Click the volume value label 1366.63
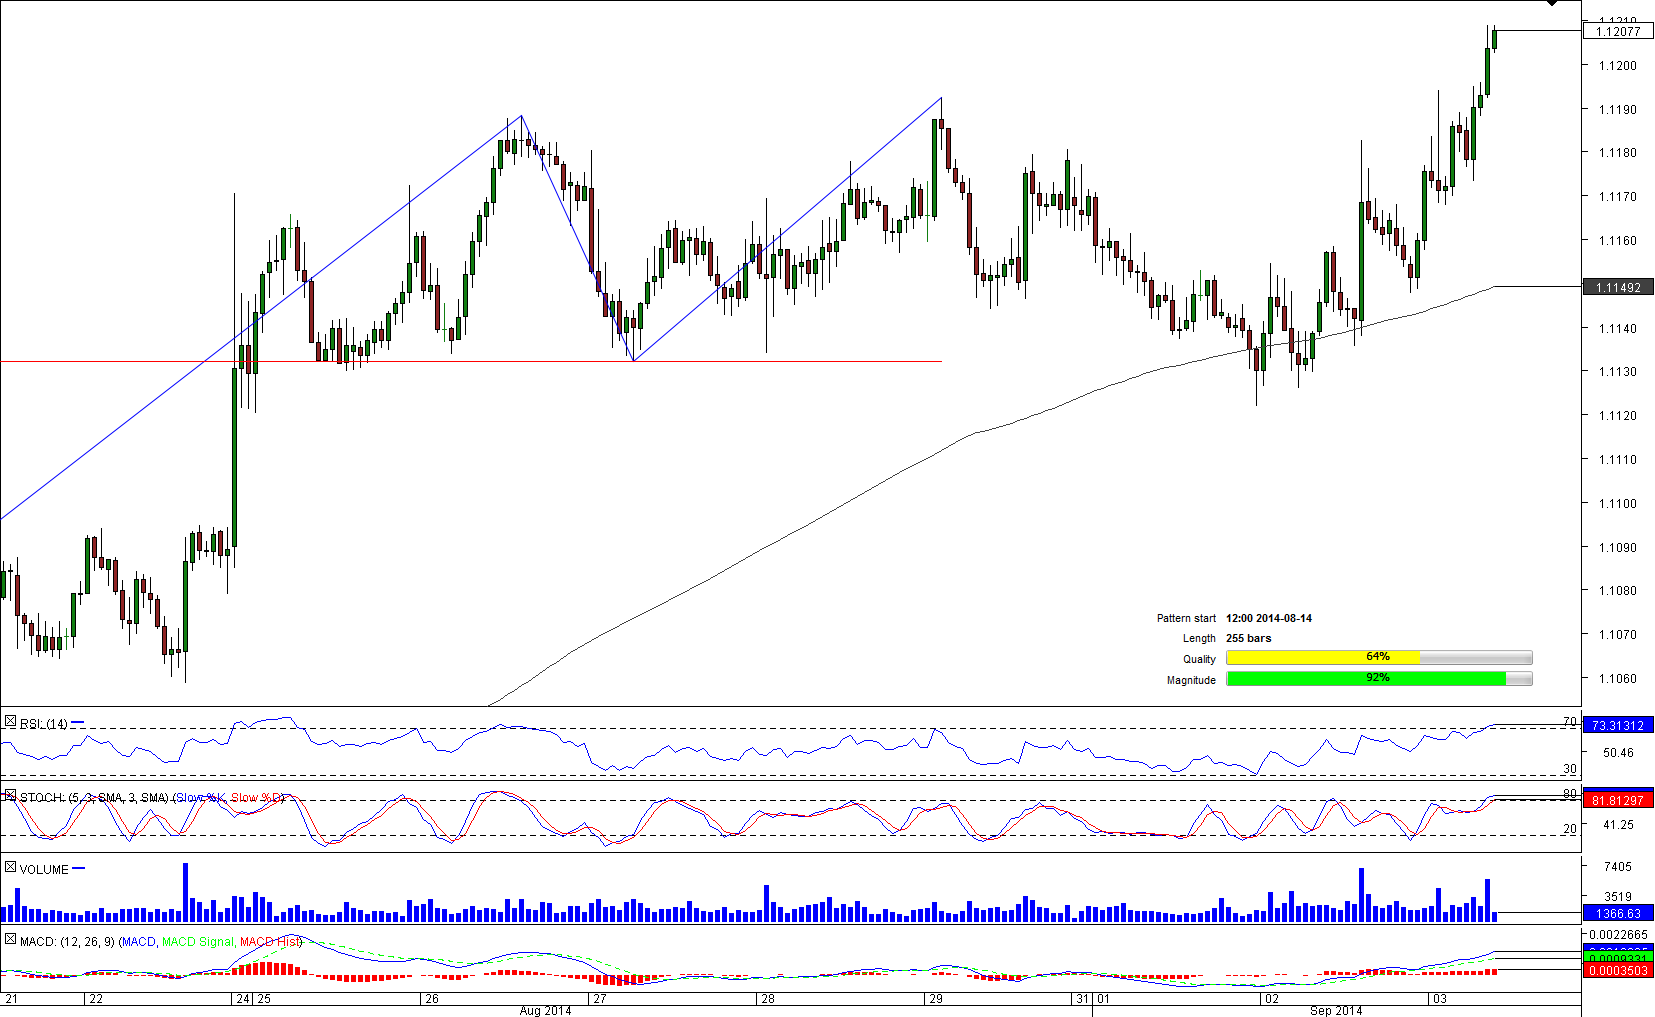 (x=1618, y=913)
